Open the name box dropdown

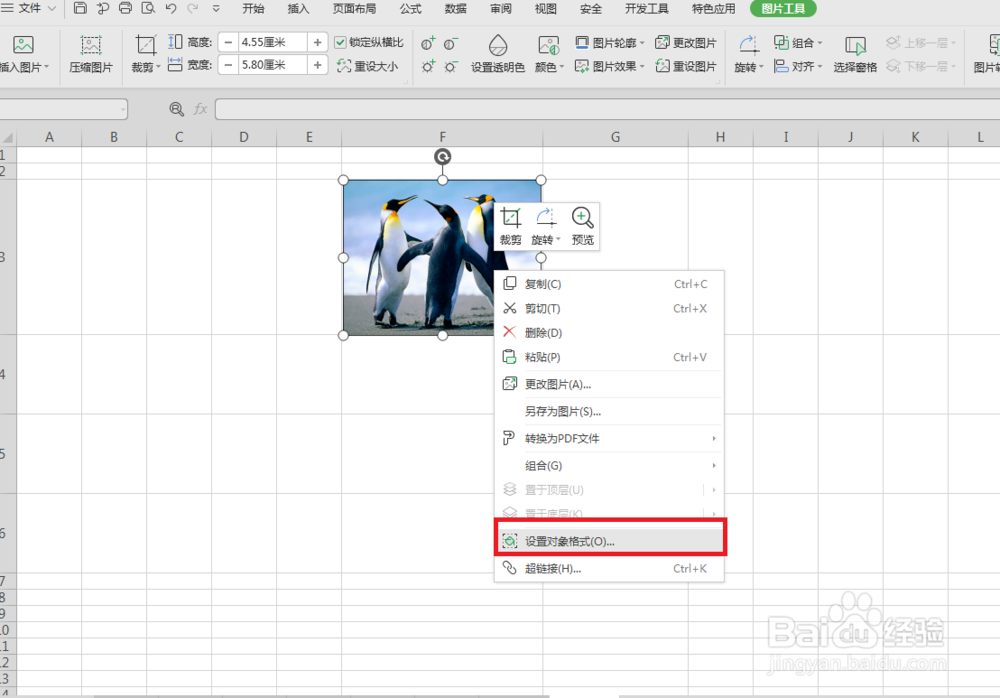coord(122,109)
